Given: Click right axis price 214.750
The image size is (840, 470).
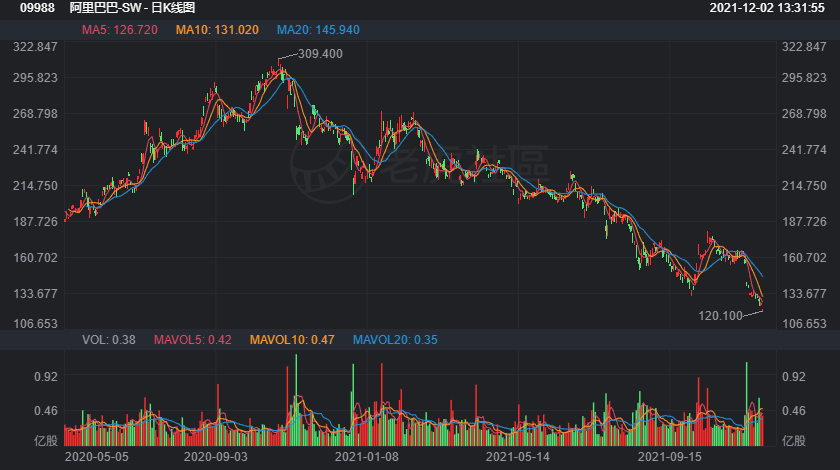Looking at the screenshot, I should click(804, 186).
